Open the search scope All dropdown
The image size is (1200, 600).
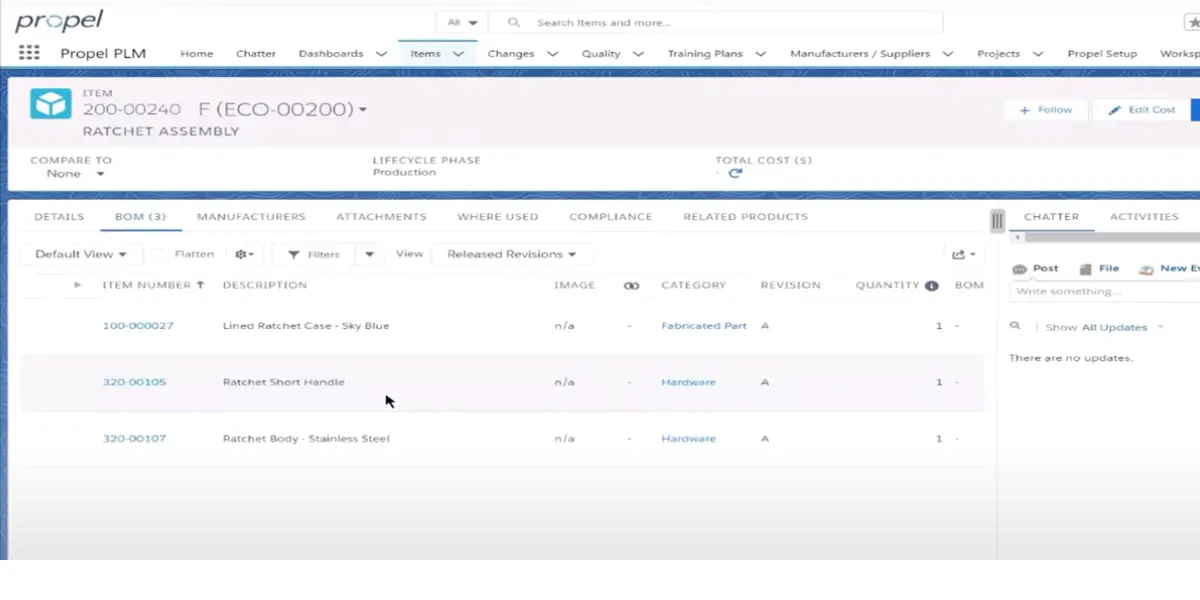(462, 22)
